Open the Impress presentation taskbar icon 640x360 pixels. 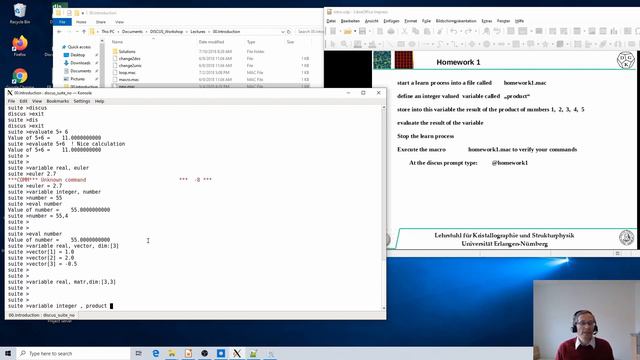click(188, 353)
